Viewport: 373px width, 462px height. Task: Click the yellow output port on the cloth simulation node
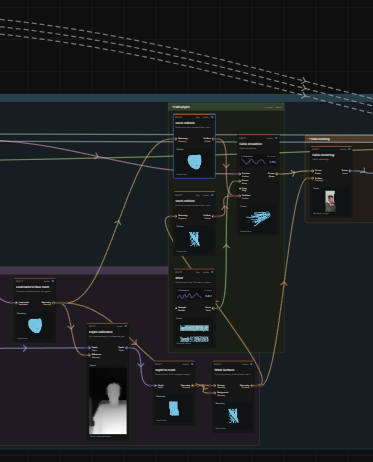pos(277,174)
